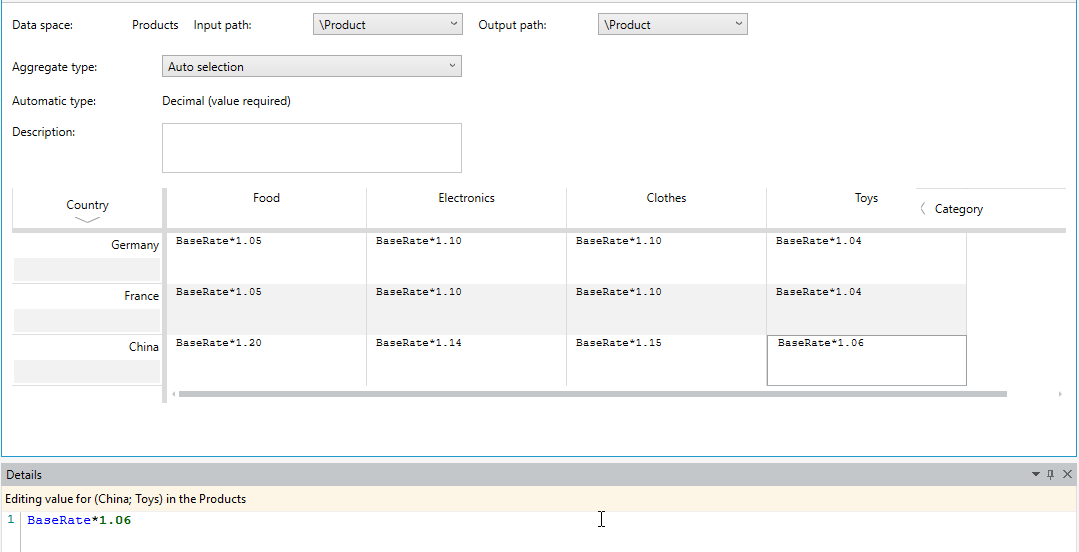Select the Food column header

click(x=266, y=198)
